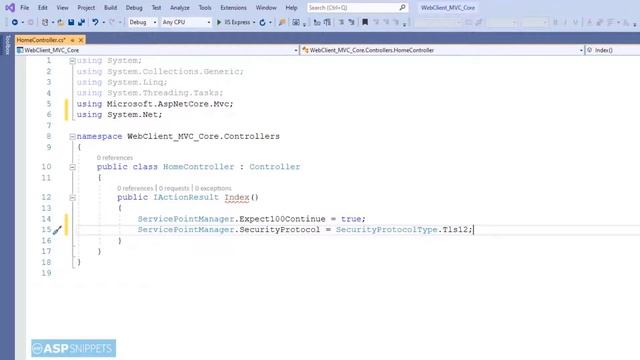Open the Debug menu
The width and height of the screenshot is (640, 360).
134,8
